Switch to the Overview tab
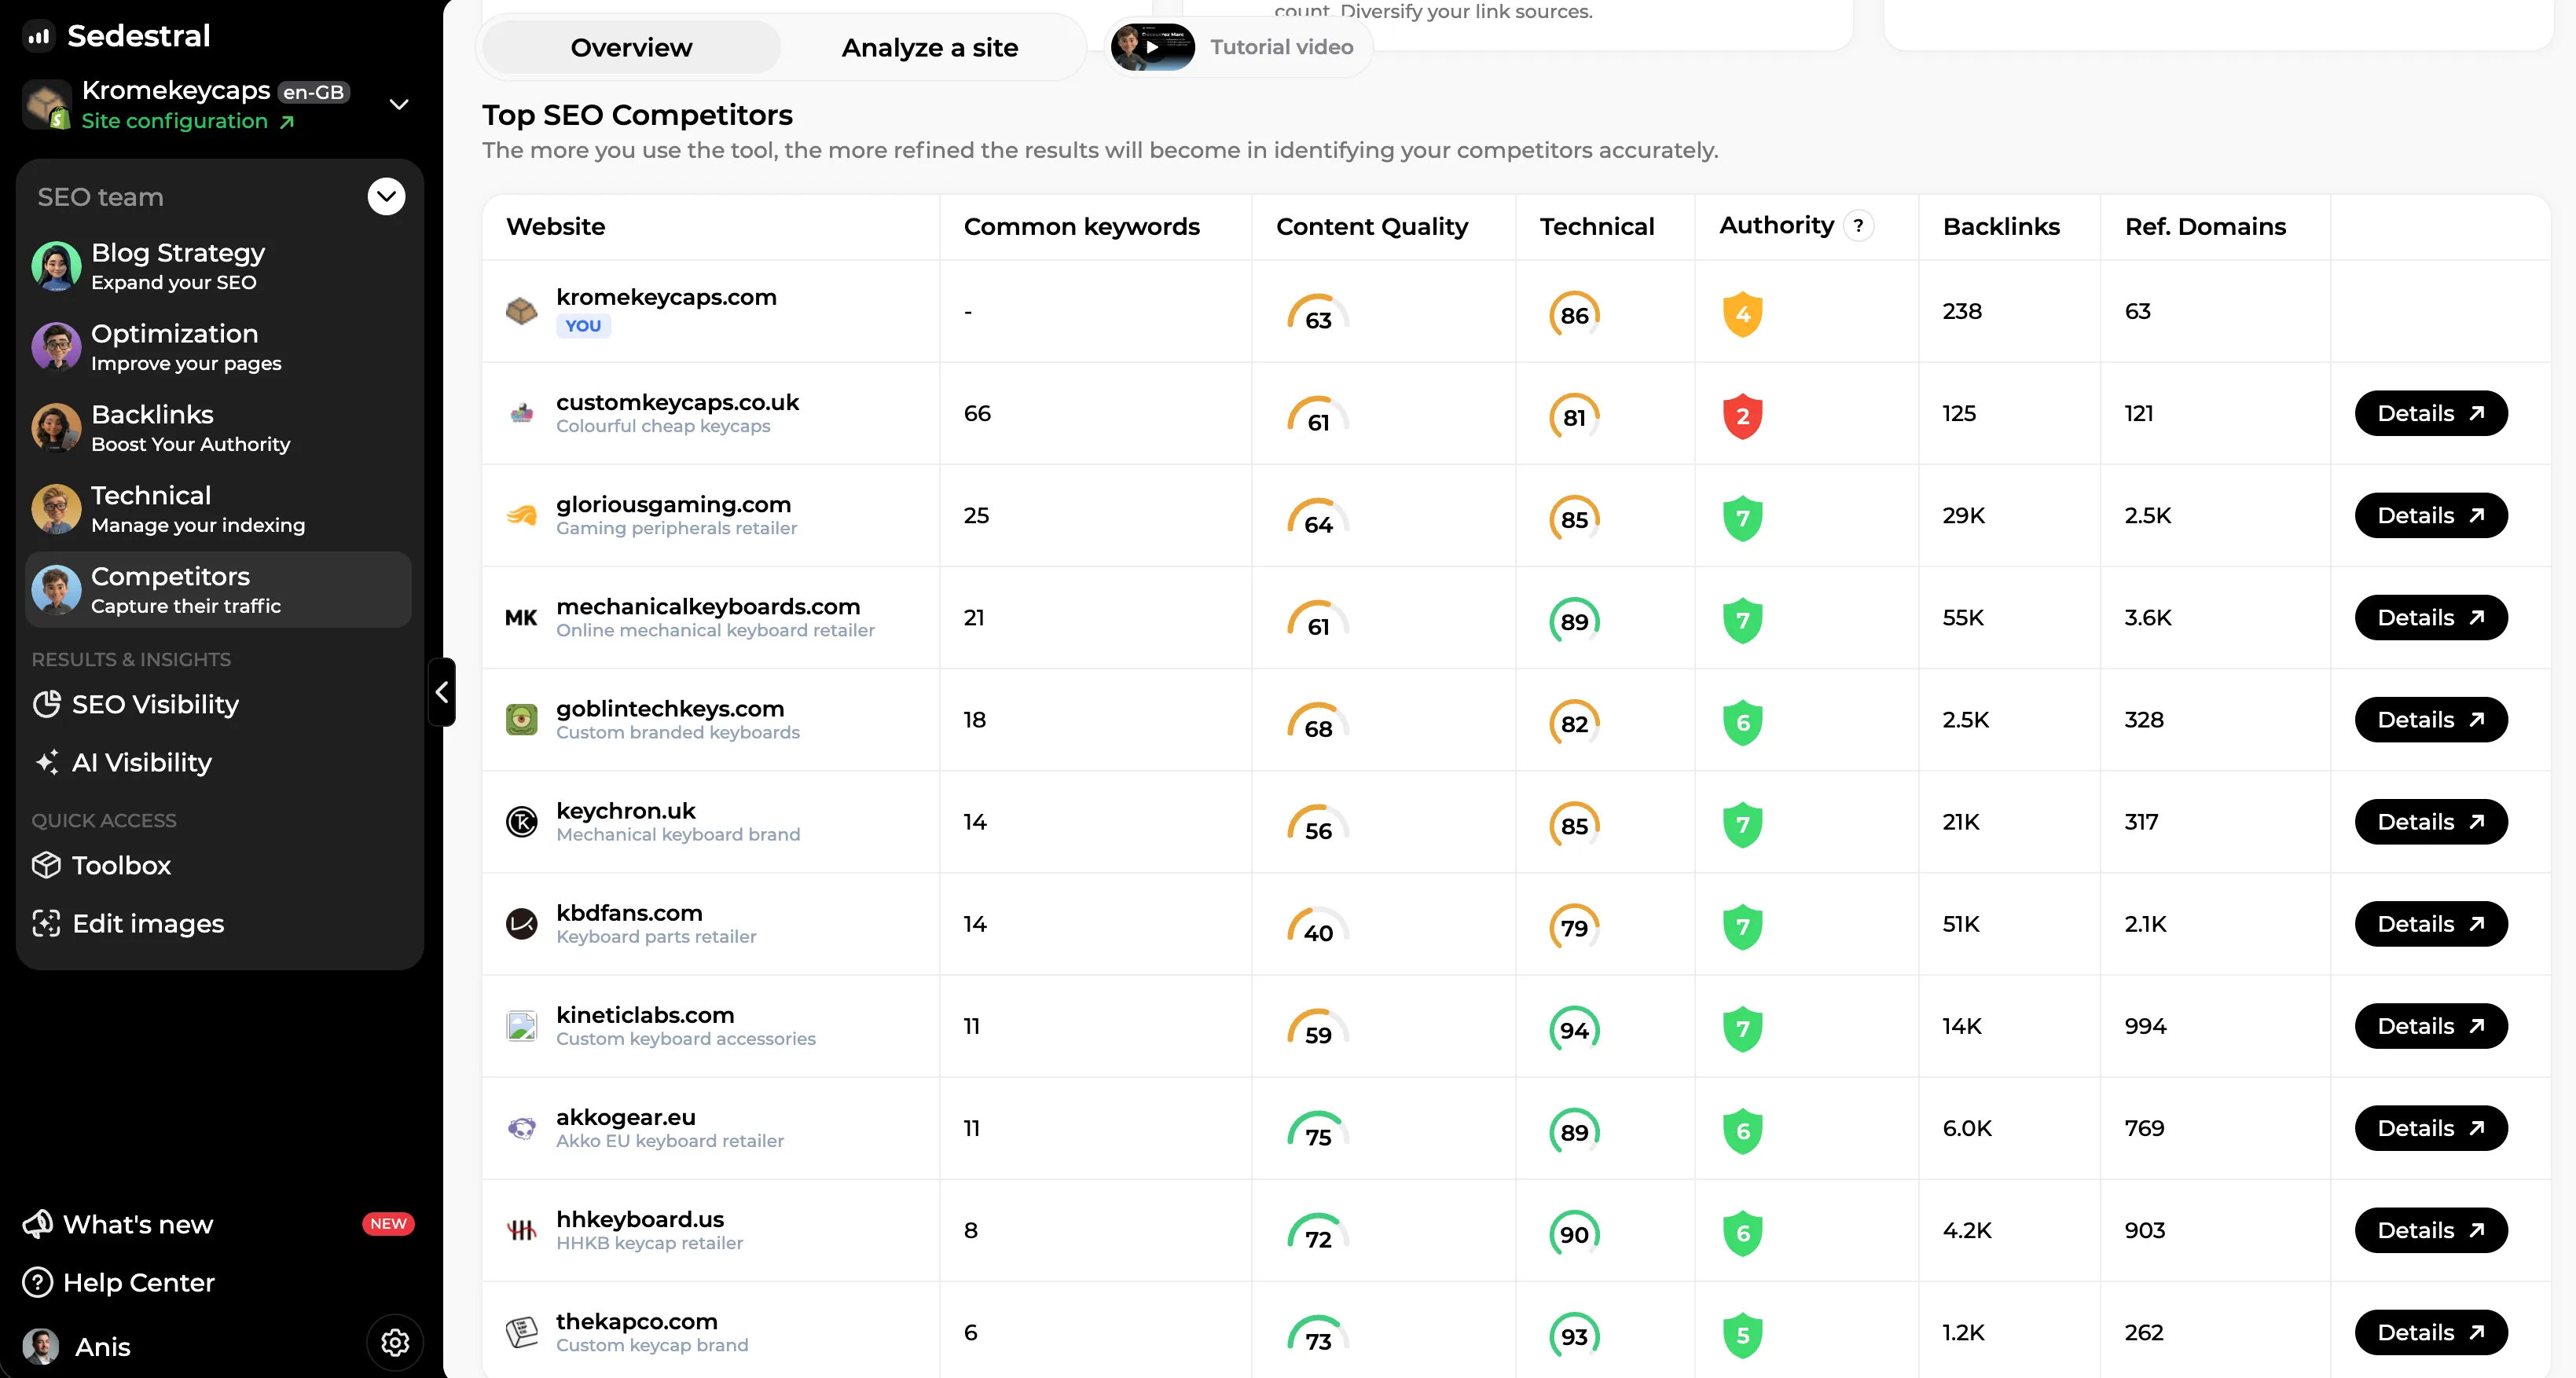Screen dimensions: 2576x1378 pyautogui.click(x=631, y=47)
